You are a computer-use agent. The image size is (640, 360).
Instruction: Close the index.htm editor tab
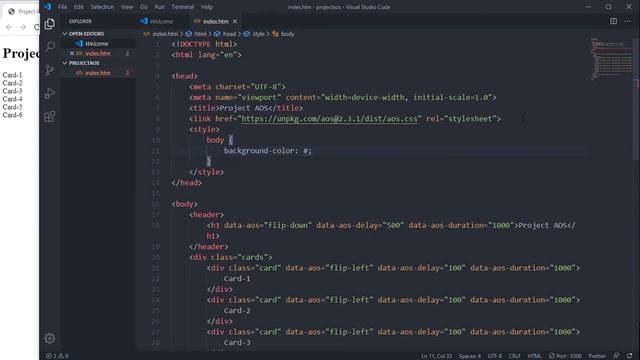click(235, 21)
